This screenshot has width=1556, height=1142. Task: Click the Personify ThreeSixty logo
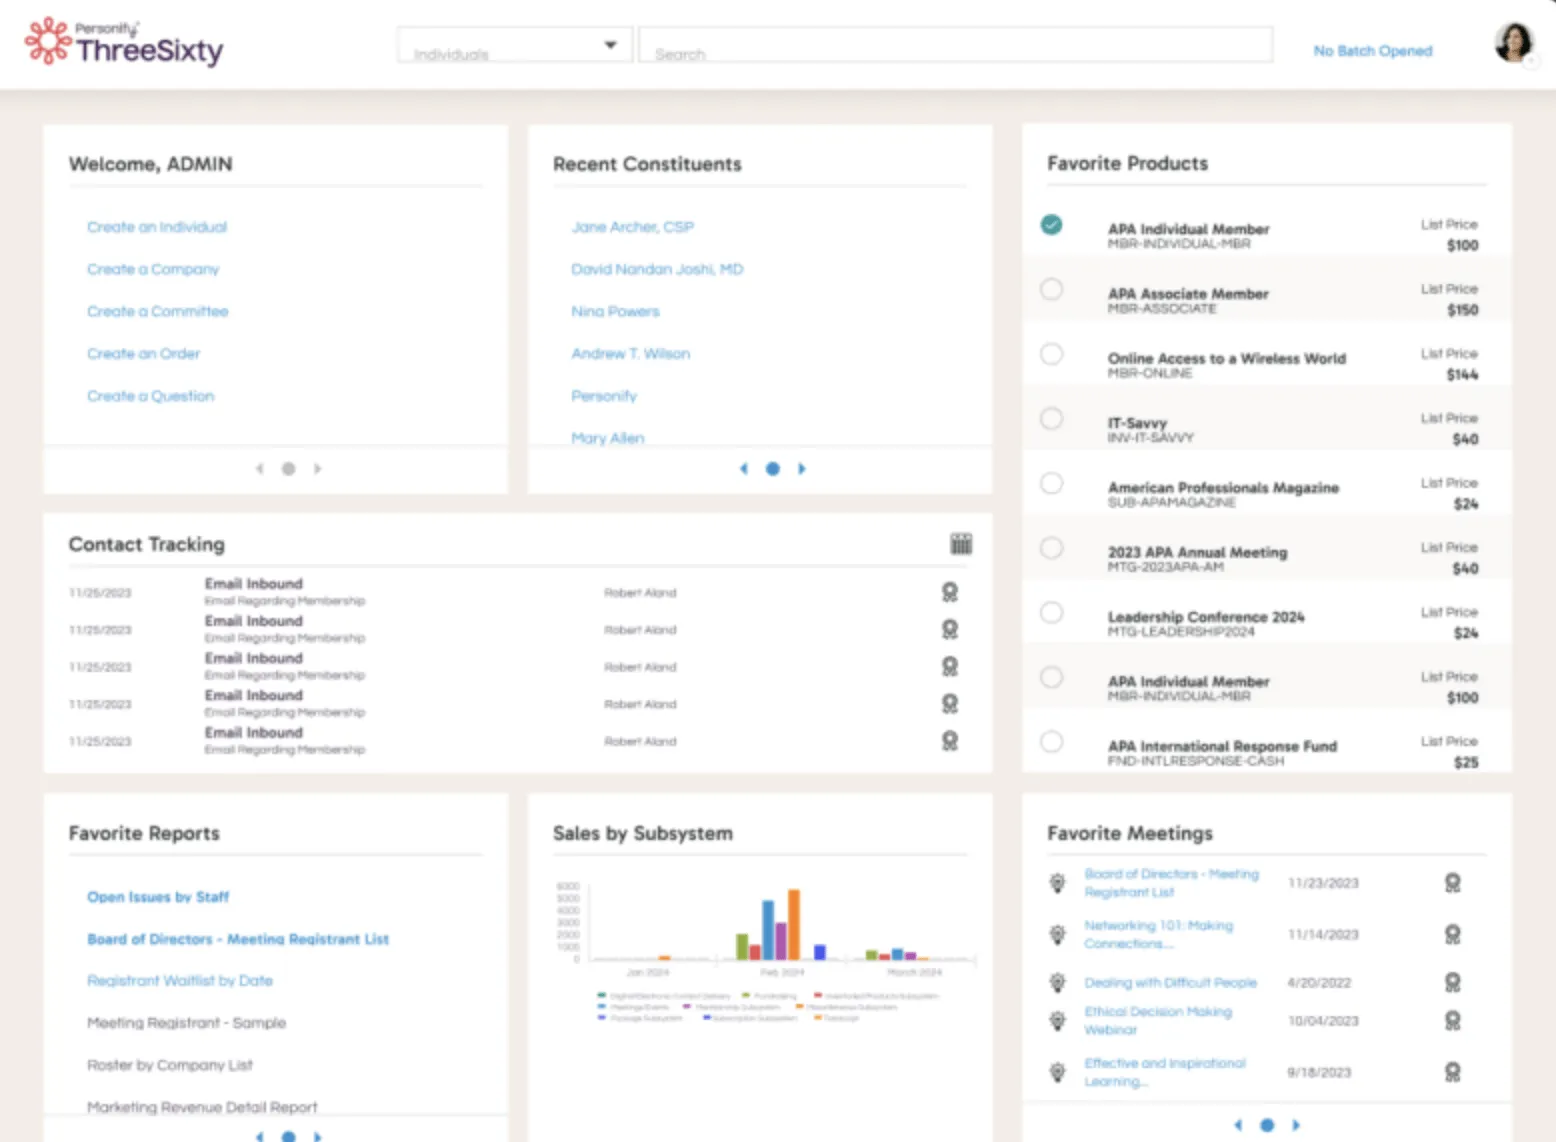124,42
